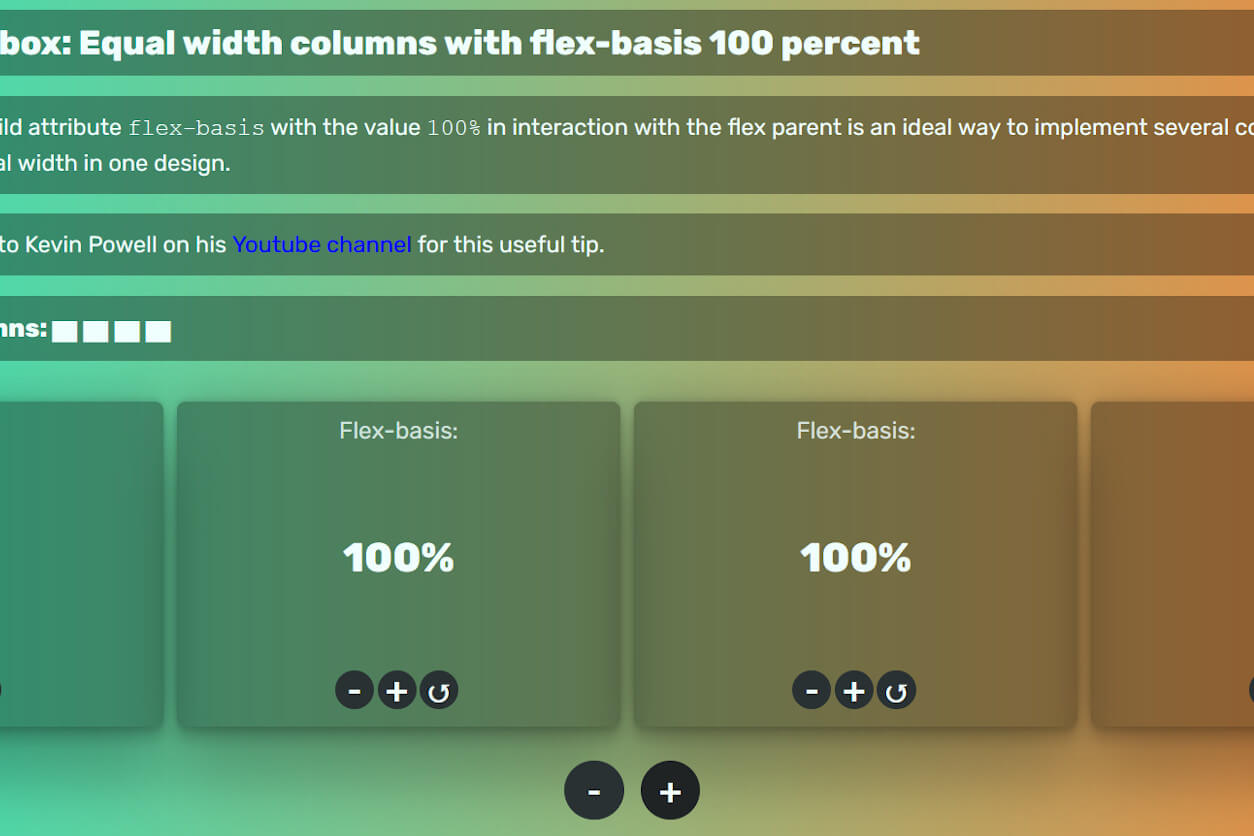Select the fourth white column indicator square
1254x836 pixels.
click(x=158, y=332)
